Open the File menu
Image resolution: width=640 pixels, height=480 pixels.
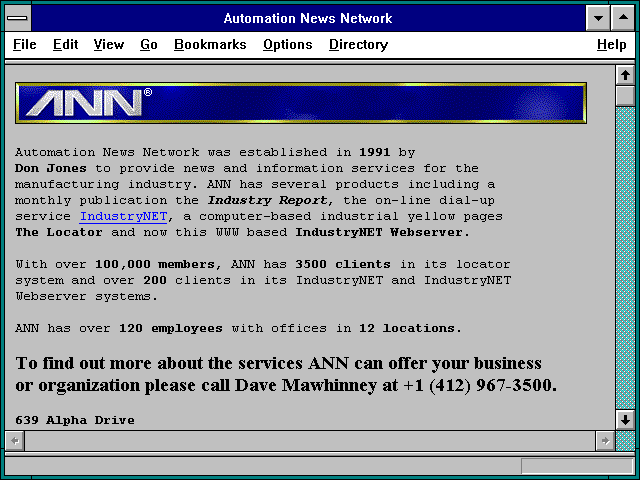(x=24, y=44)
